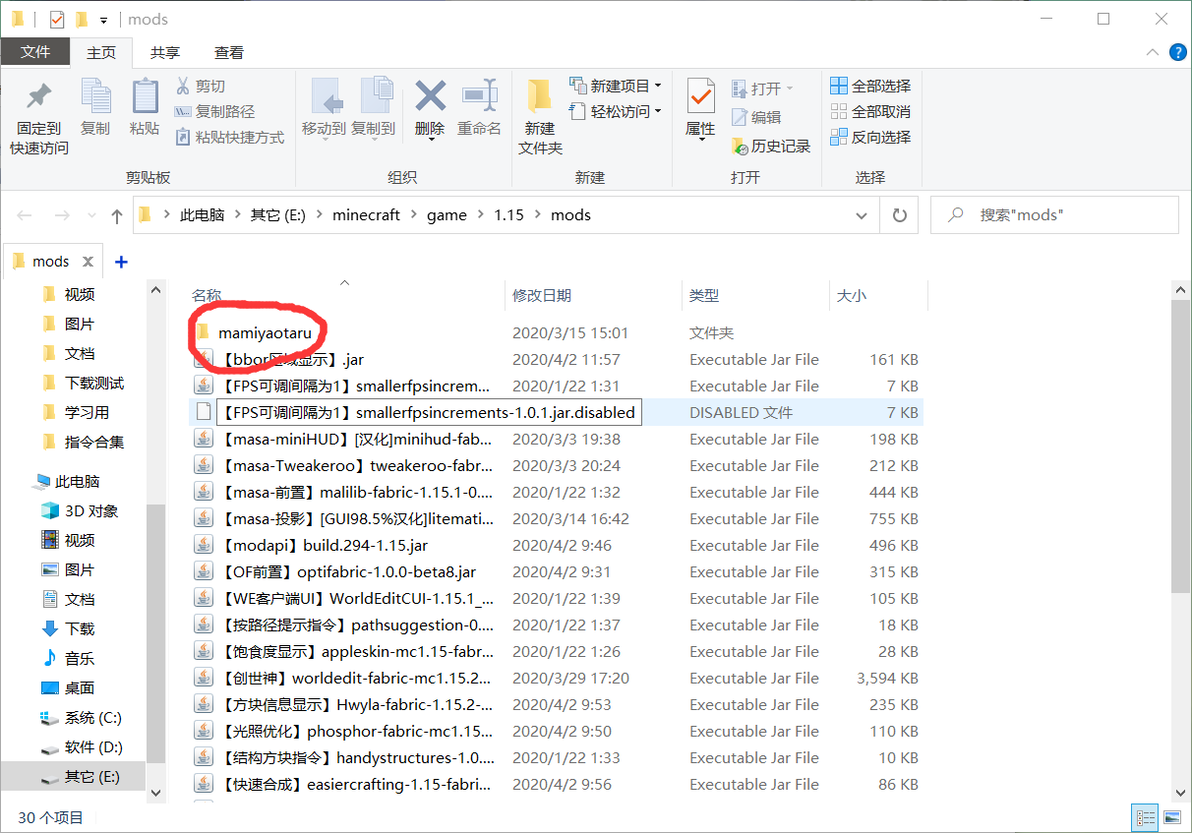Go up one level with the up arrow
The image size is (1192, 833).
click(116, 216)
